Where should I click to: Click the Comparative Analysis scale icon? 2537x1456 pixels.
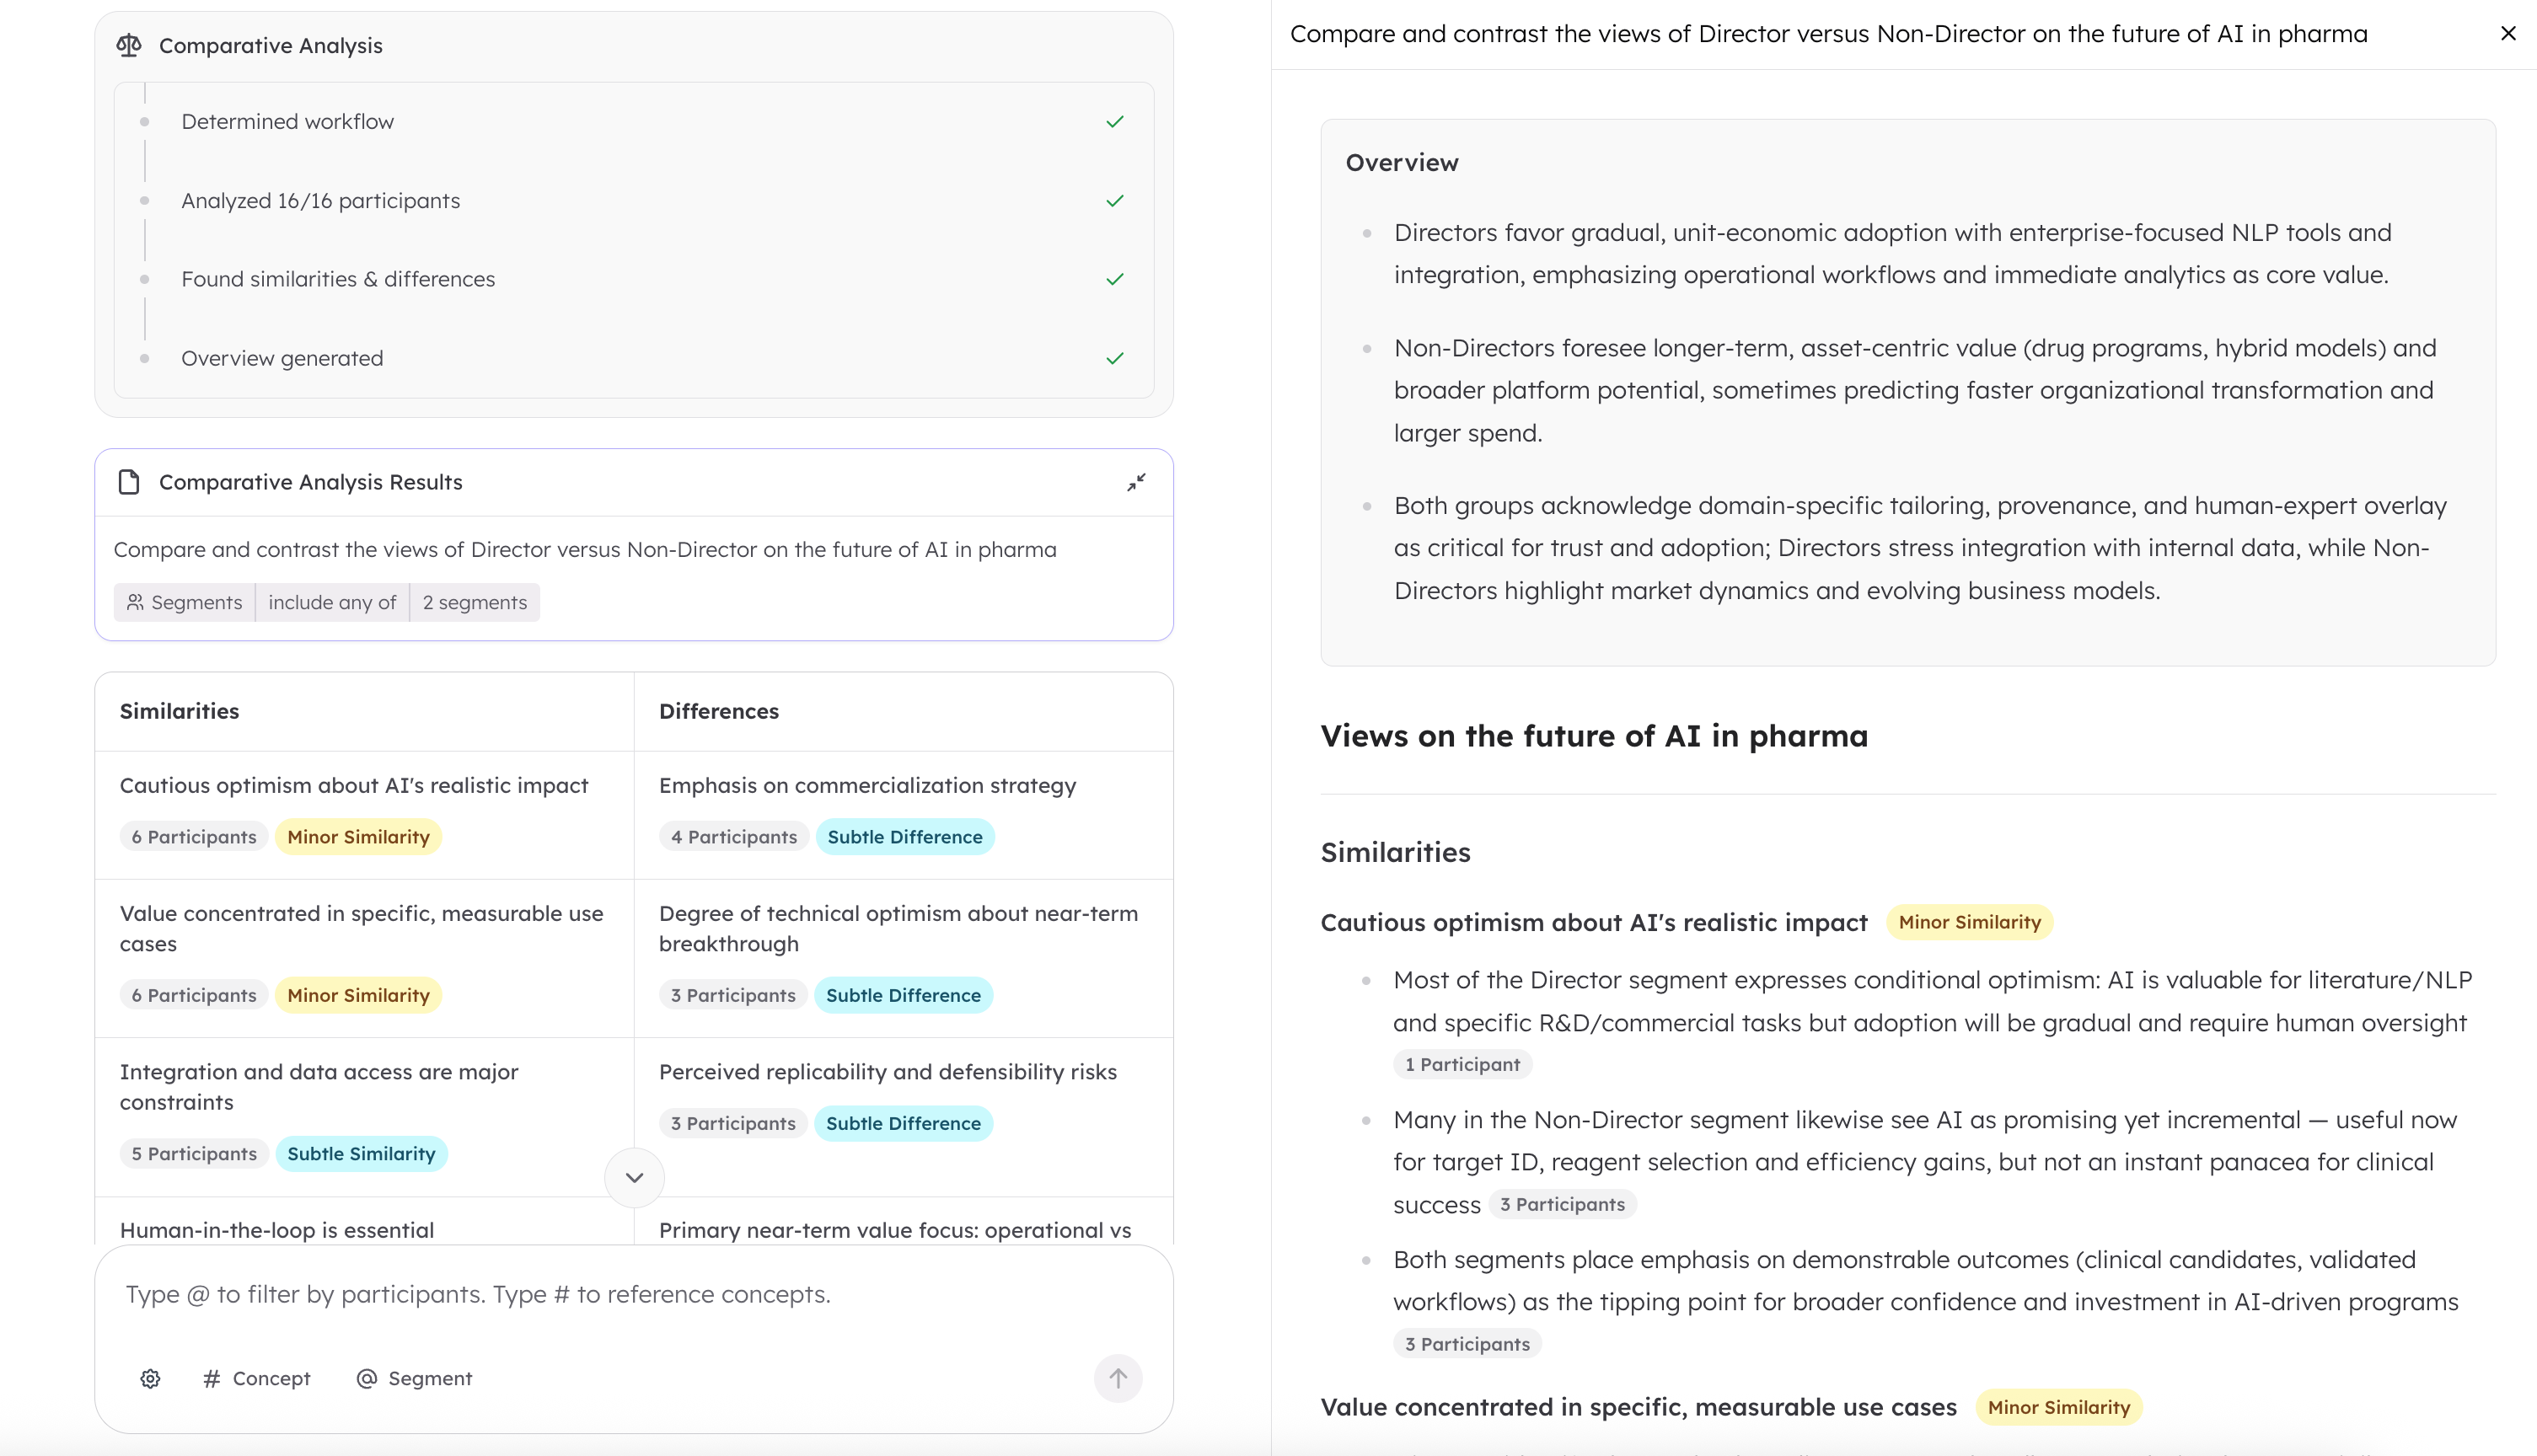129,45
